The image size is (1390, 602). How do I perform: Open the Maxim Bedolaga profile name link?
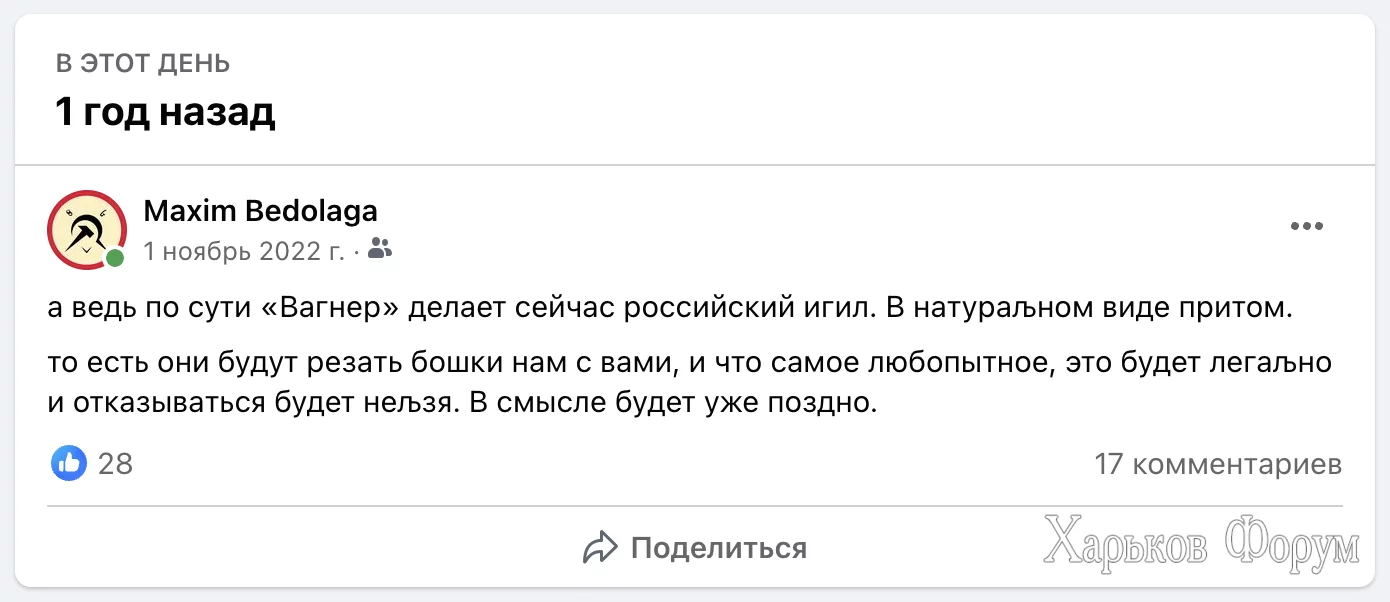point(261,211)
